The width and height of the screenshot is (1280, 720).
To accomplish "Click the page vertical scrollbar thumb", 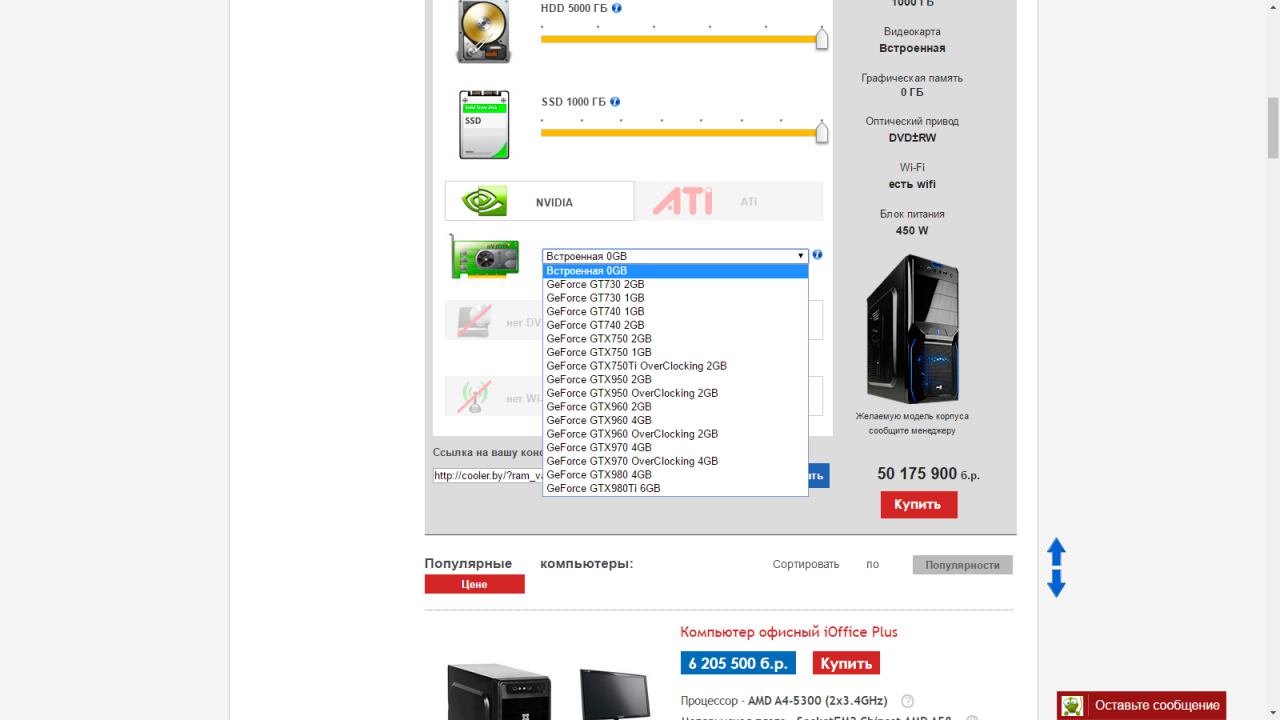I will click(x=1273, y=128).
